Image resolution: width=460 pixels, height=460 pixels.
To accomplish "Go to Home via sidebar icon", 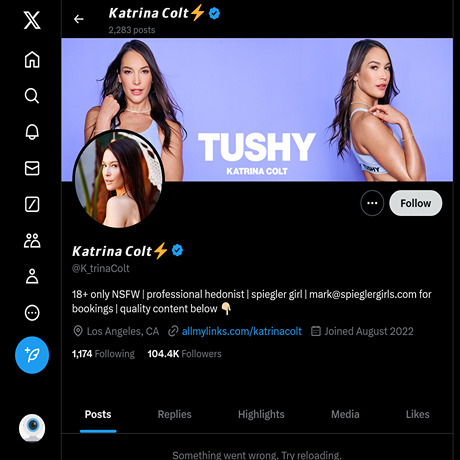I will [x=32, y=60].
